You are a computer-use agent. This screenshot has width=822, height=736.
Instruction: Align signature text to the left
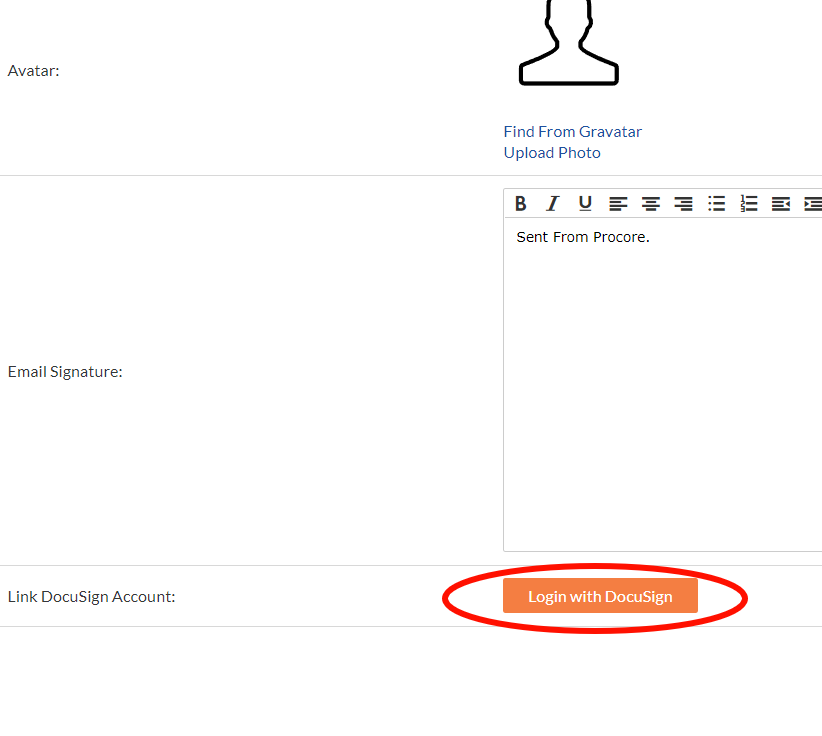[x=618, y=203]
